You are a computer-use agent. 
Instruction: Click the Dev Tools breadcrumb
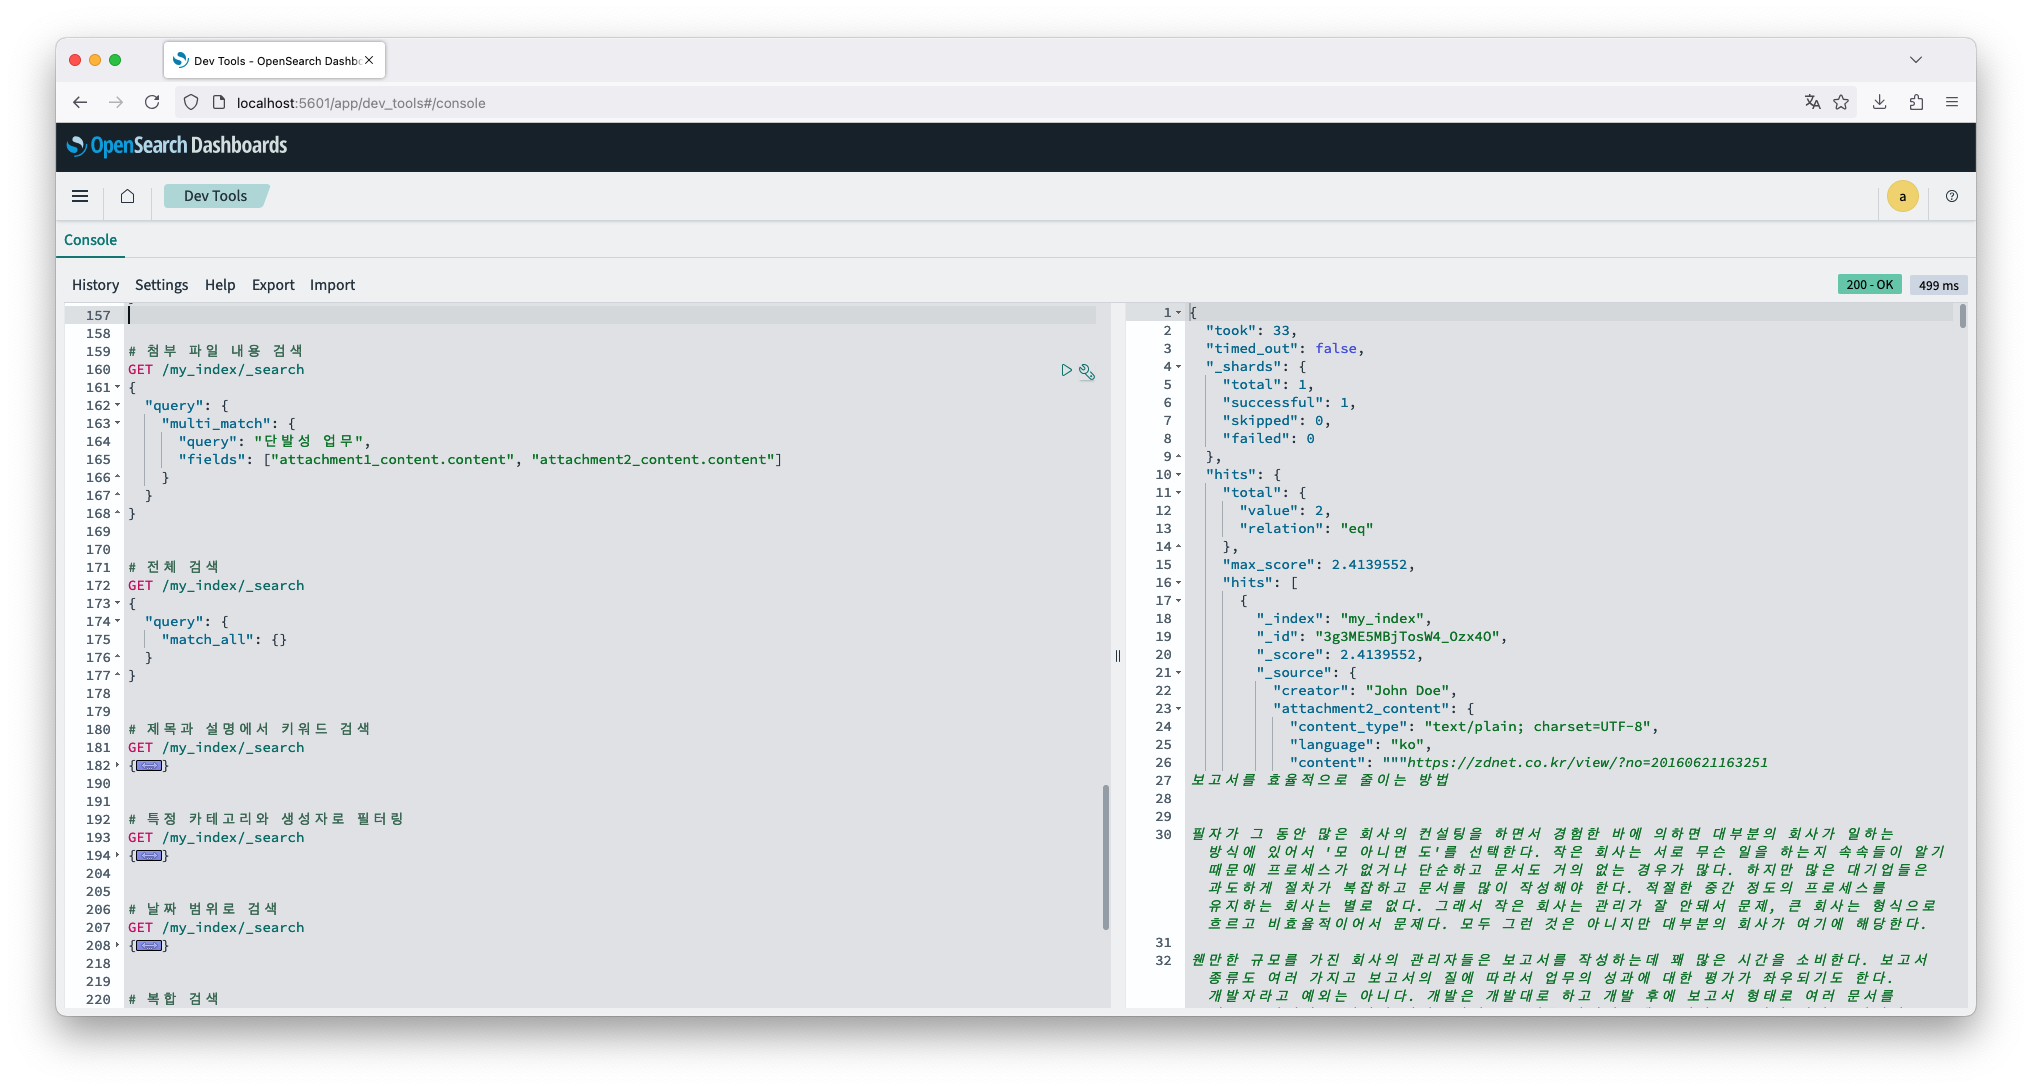point(215,196)
